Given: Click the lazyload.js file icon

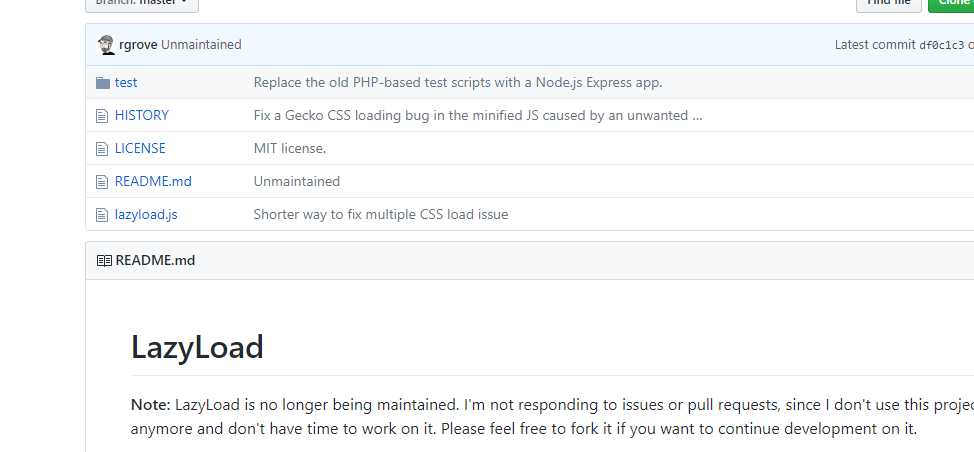Looking at the screenshot, I should pos(102,214).
